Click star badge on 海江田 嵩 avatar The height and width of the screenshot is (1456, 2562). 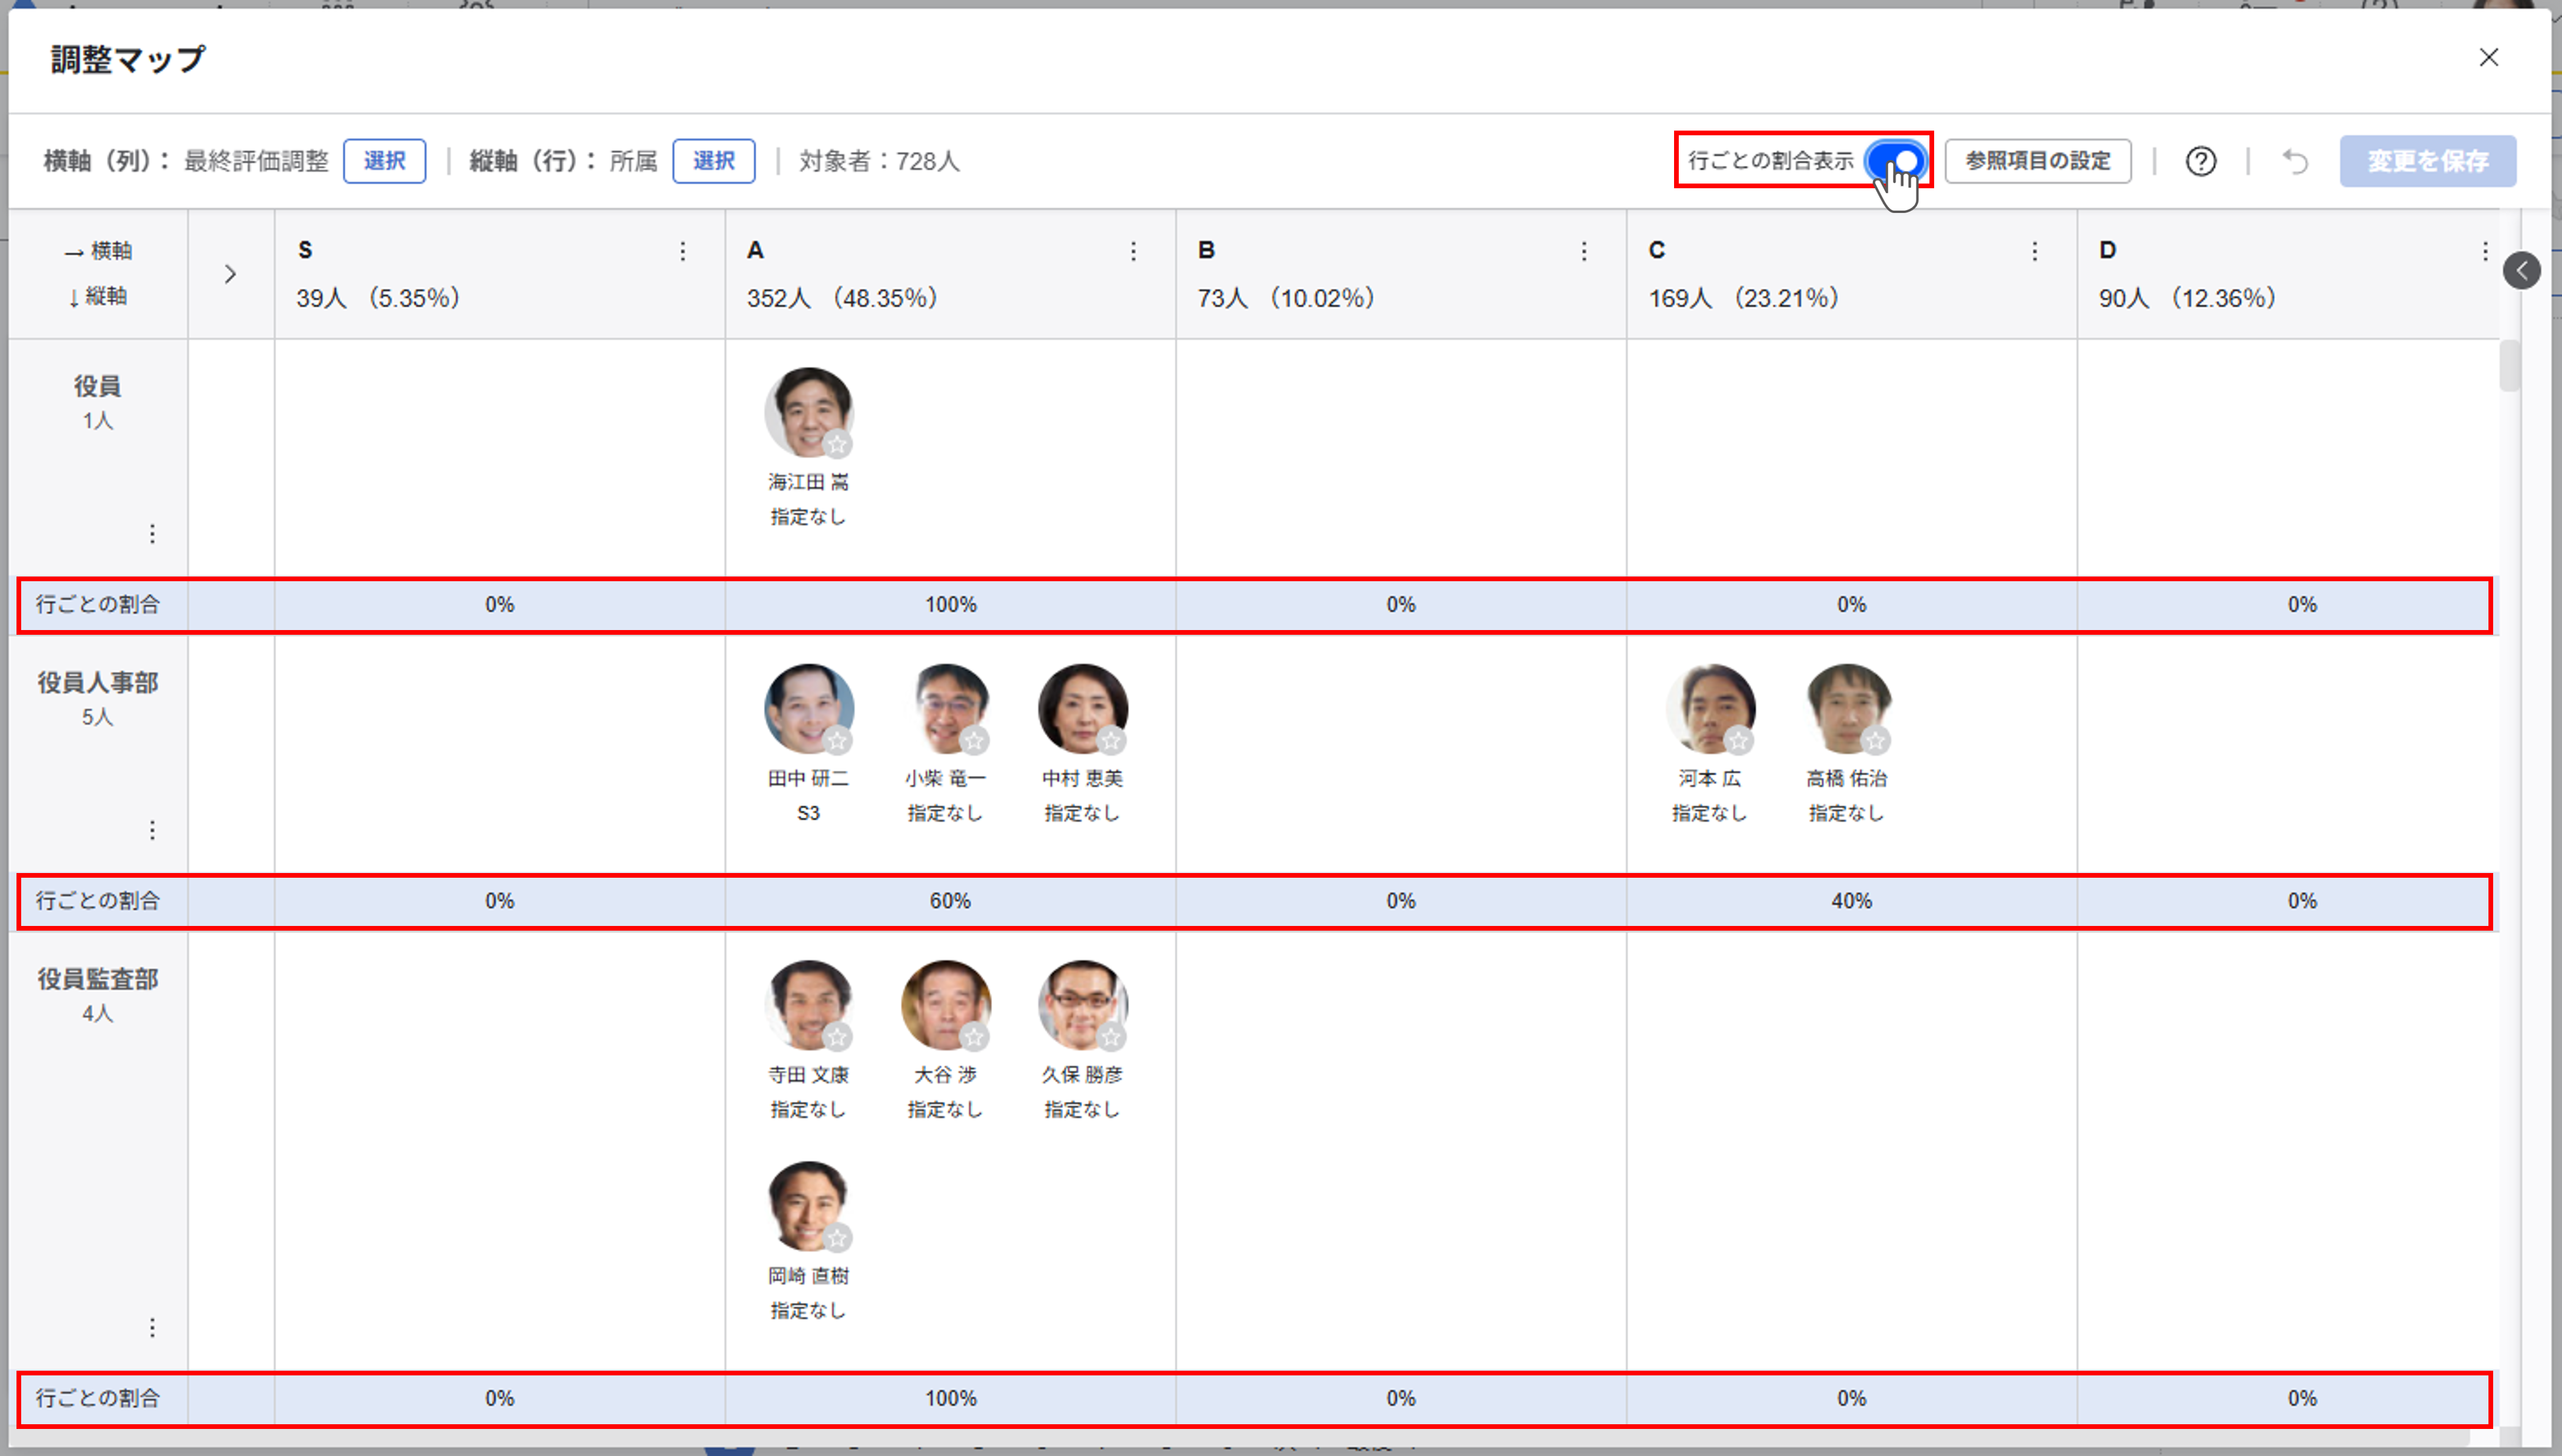click(x=837, y=444)
